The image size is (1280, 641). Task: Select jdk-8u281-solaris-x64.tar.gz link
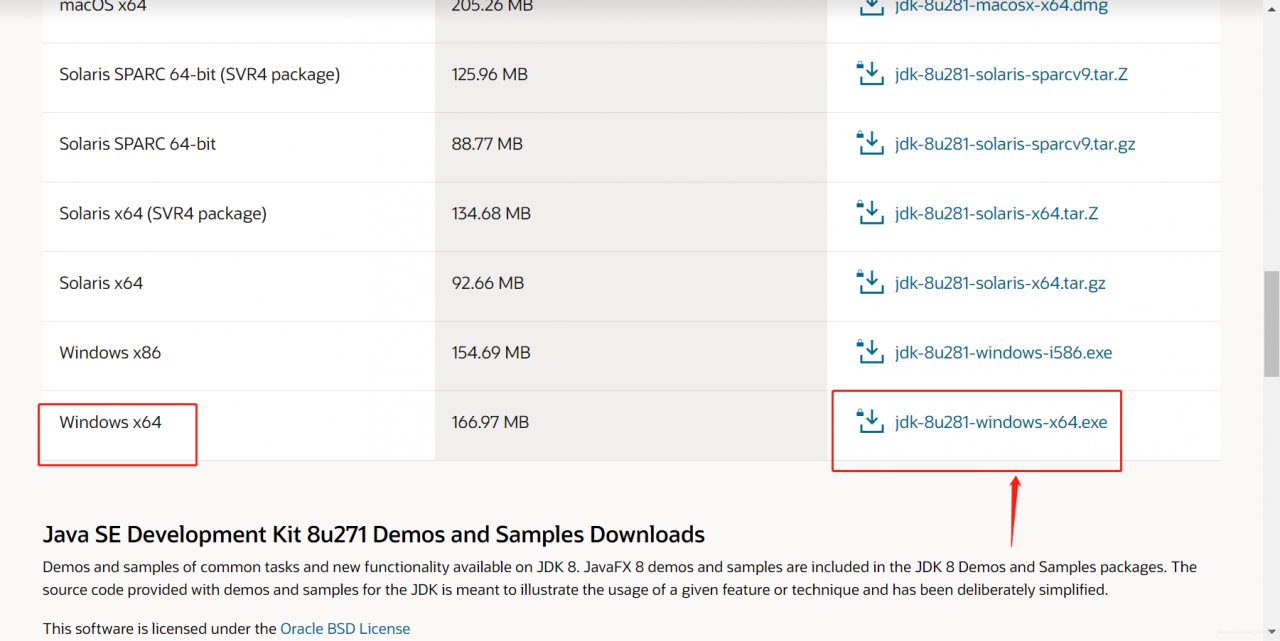1000,283
